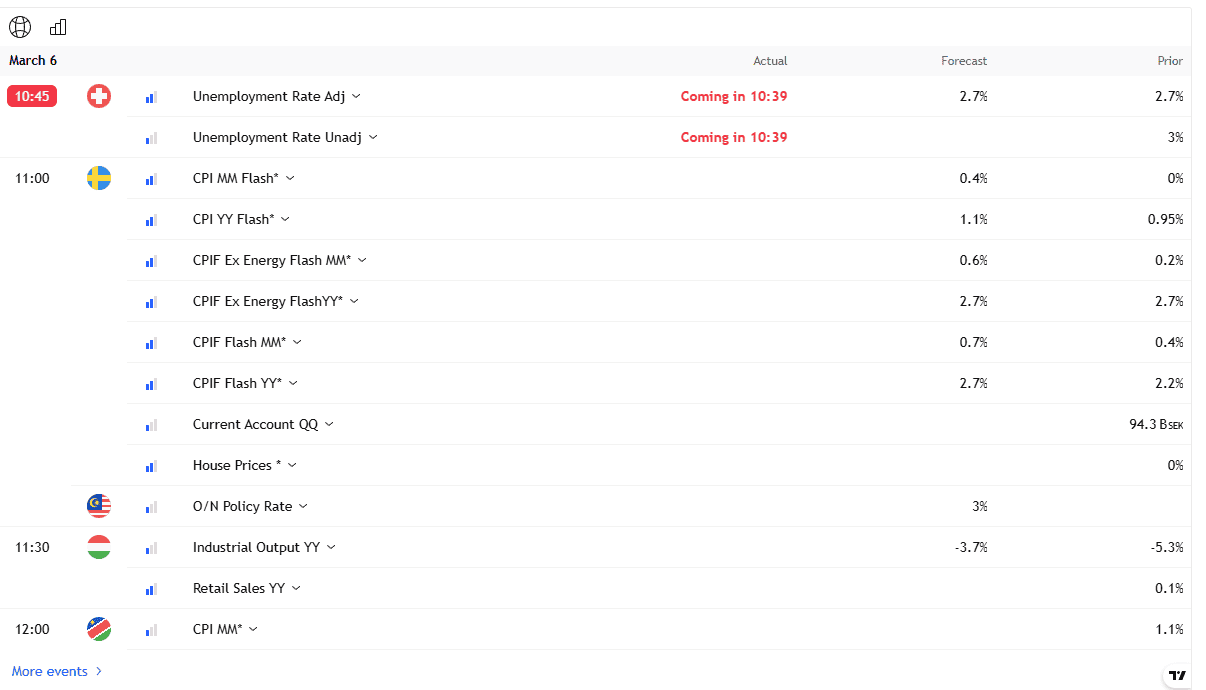The image size is (1206, 690).
Task: Expand Current Account QQ details
Action: pyautogui.click(x=329, y=424)
